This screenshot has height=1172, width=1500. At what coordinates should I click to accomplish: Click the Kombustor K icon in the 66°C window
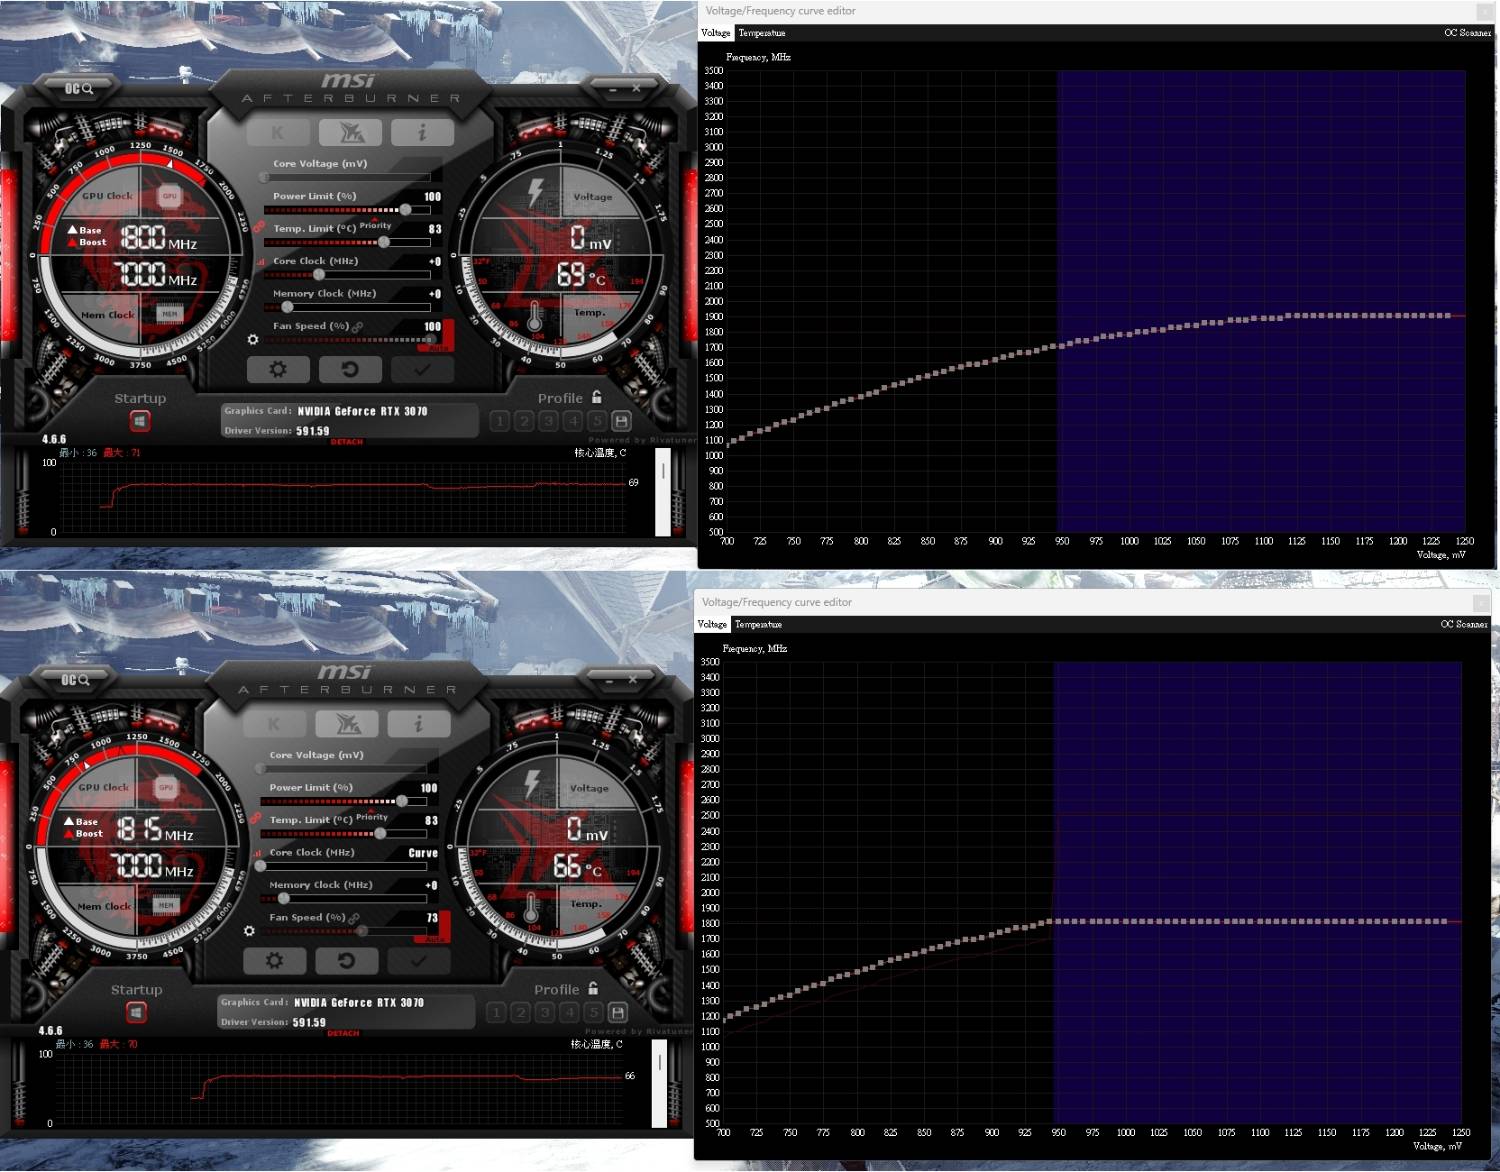(274, 723)
